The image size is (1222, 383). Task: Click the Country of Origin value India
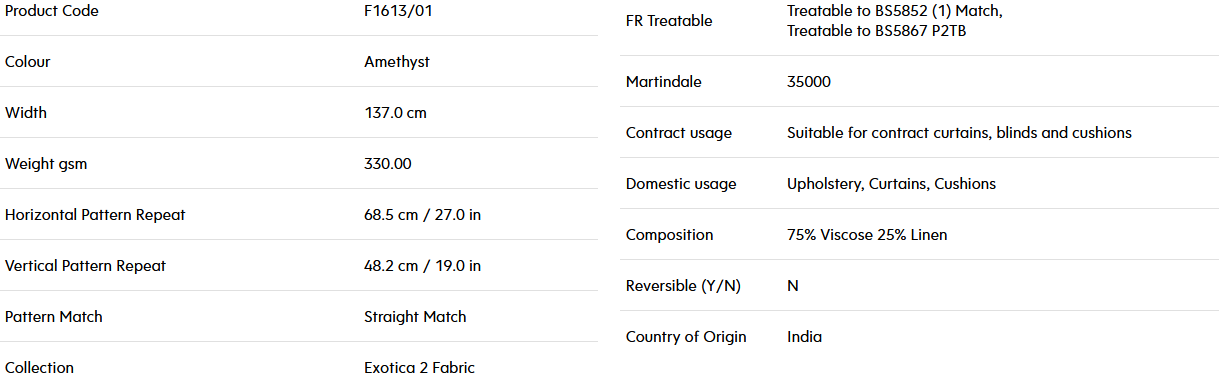pyautogui.click(x=805, y=337)
